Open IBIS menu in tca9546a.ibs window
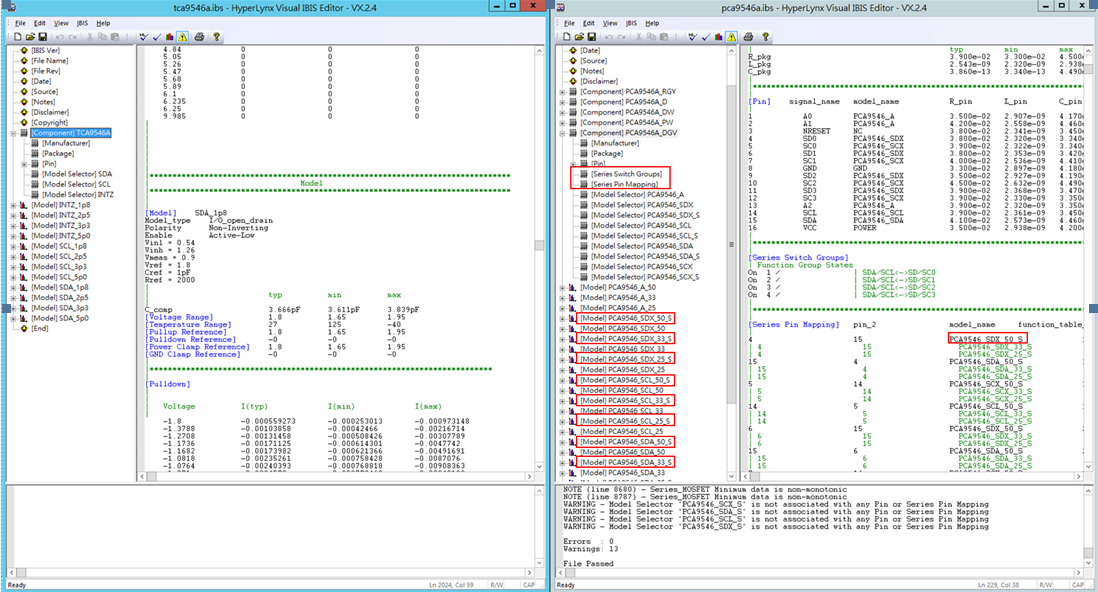 83,23
